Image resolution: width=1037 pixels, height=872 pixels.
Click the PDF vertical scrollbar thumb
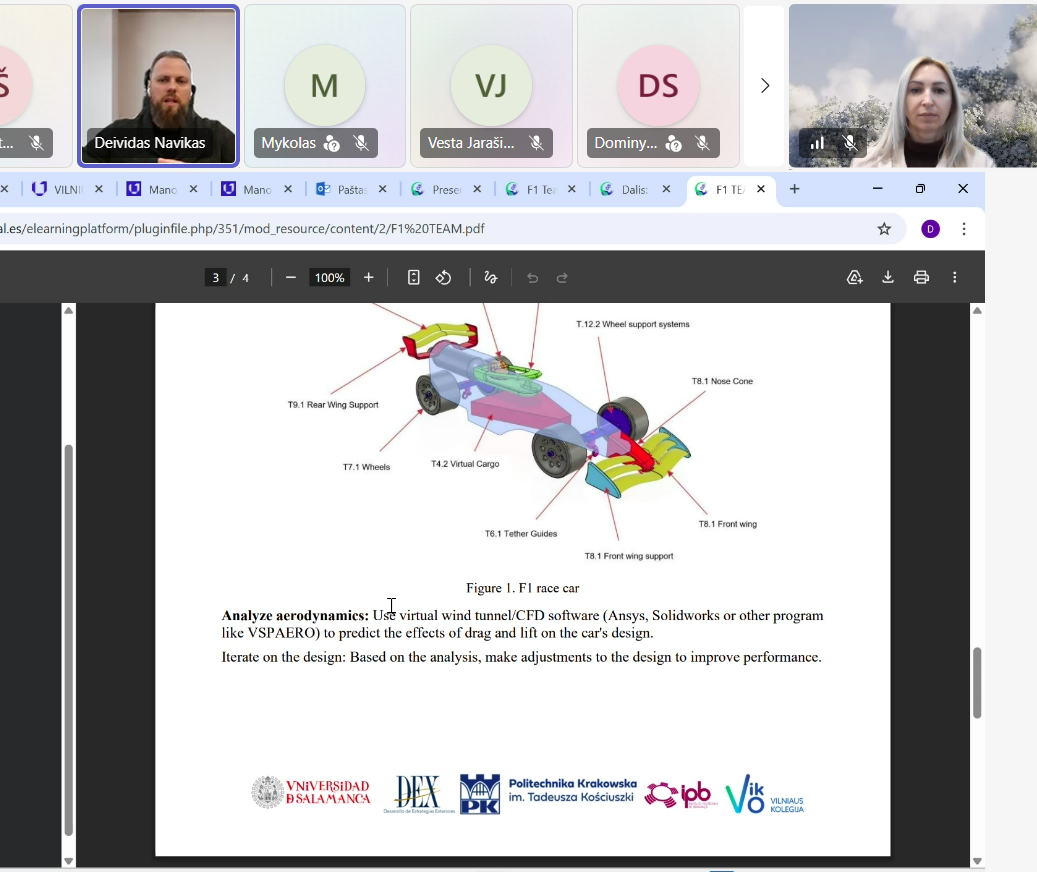point(977,682)
